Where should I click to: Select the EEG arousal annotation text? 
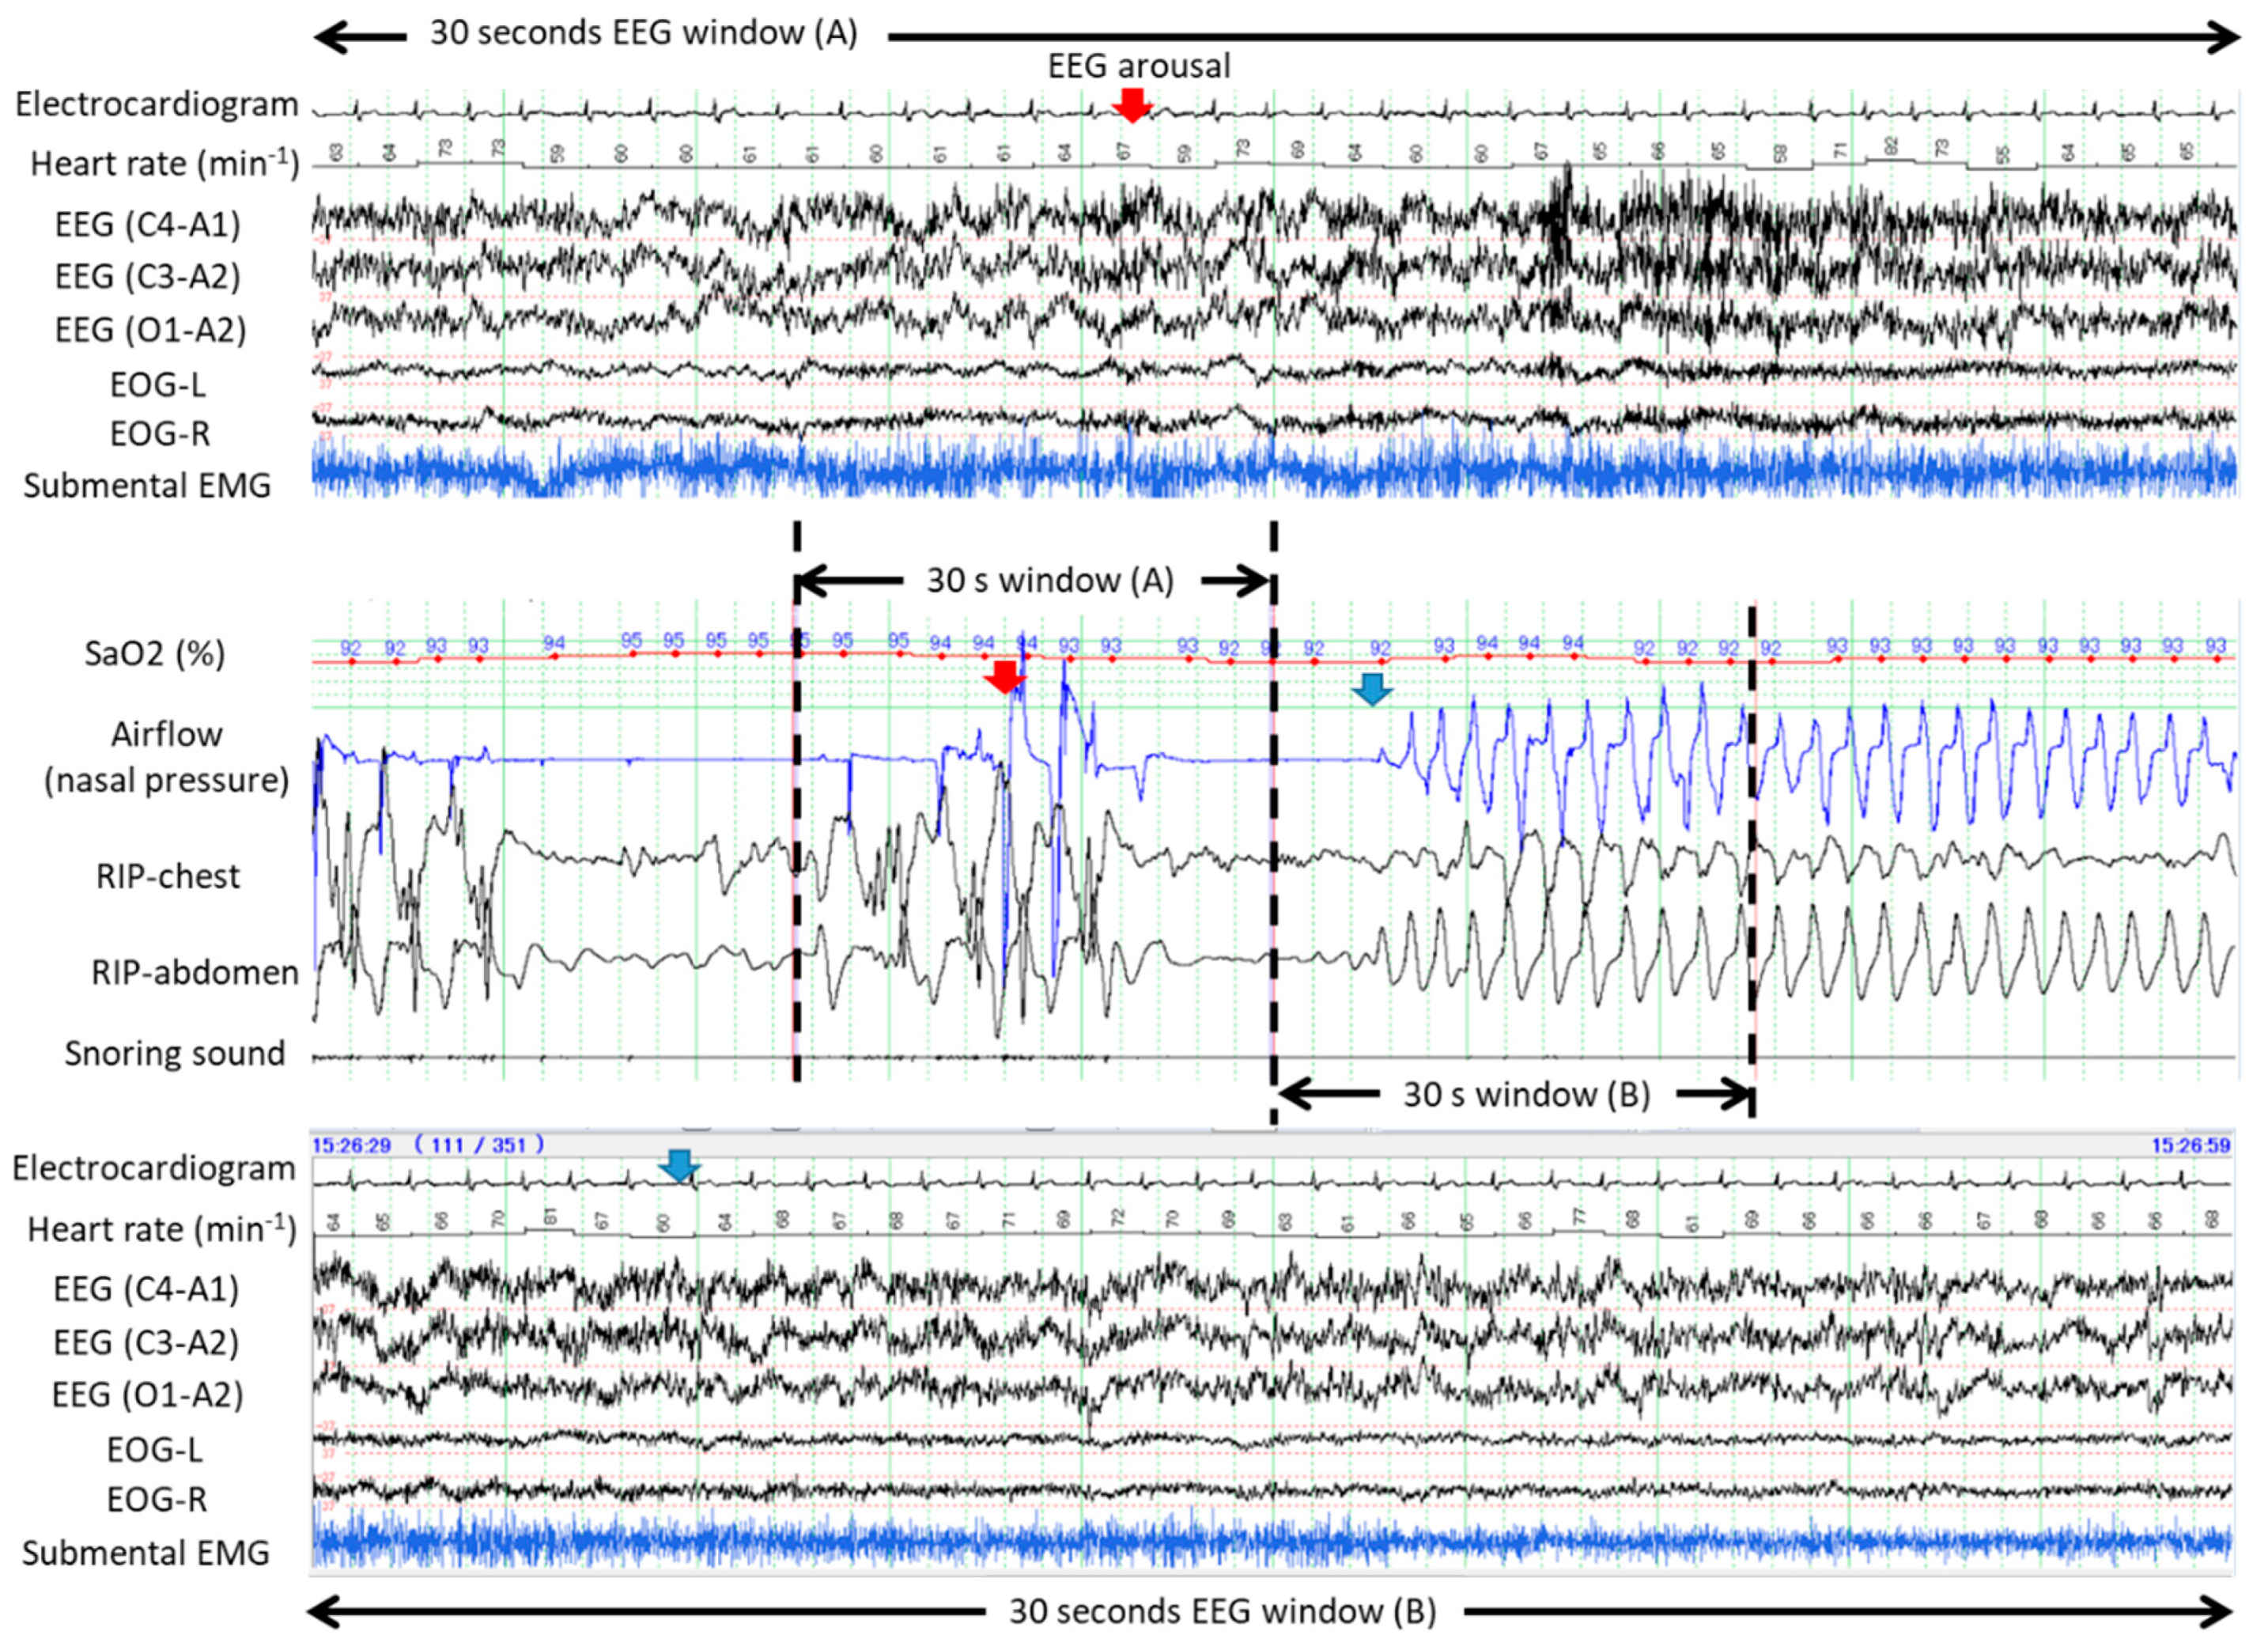coord(1139,66)
